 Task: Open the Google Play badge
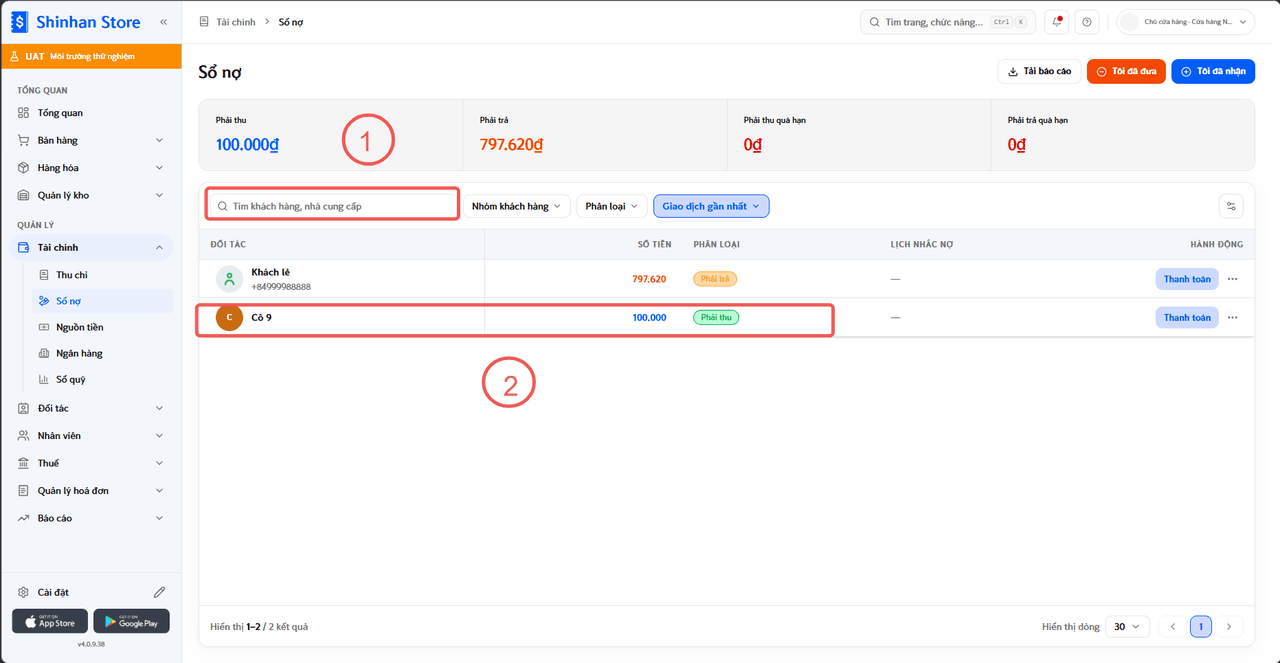tap(132, 621)
